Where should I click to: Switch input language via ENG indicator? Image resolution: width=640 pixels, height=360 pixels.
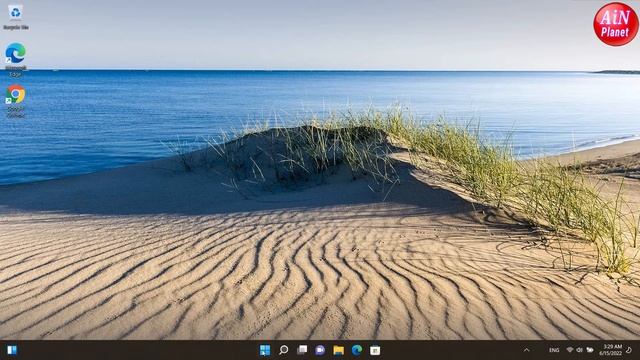(554, 350)
